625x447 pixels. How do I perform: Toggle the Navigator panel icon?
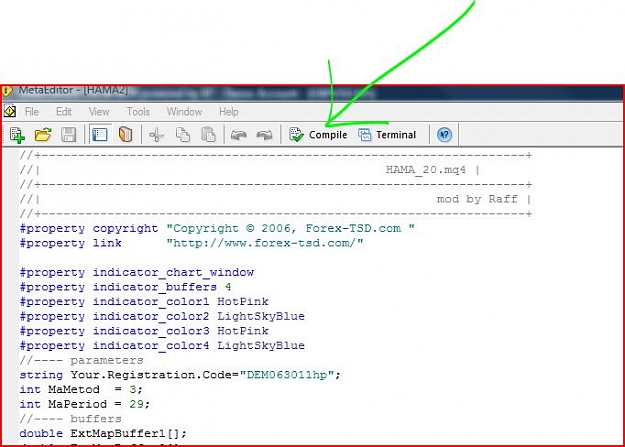click(100, 135)
